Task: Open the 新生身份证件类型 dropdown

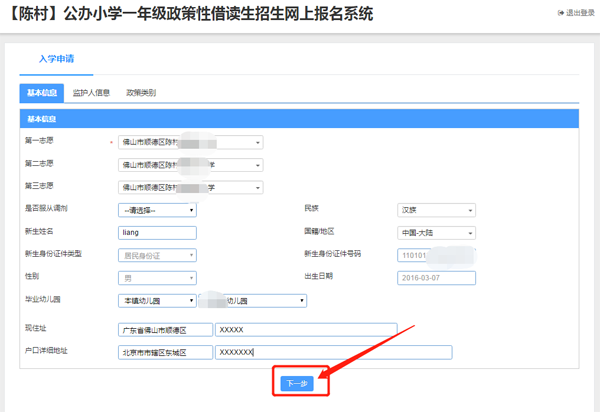Action: click(157, 255)
